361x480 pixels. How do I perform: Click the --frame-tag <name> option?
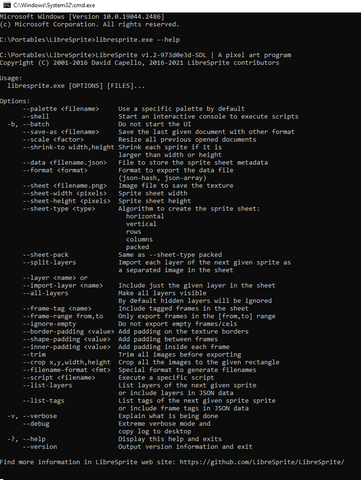tap(57, 308)
